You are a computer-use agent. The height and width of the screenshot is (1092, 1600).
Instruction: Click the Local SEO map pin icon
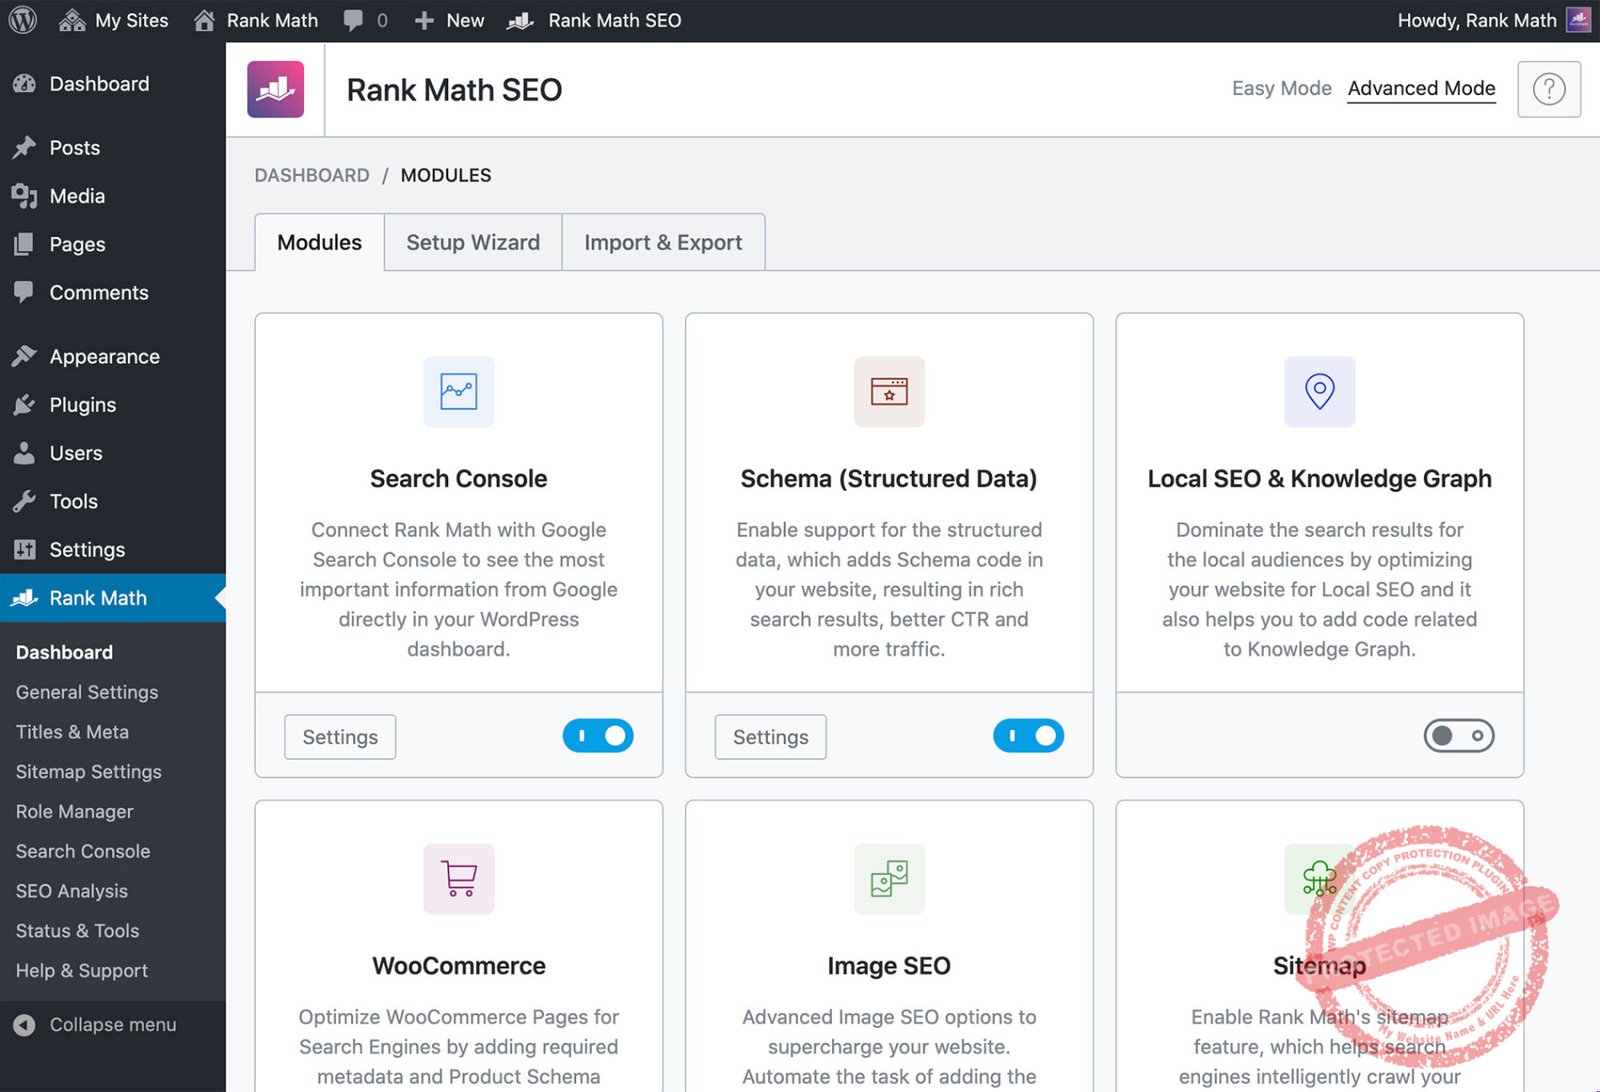click(1320, 391)
